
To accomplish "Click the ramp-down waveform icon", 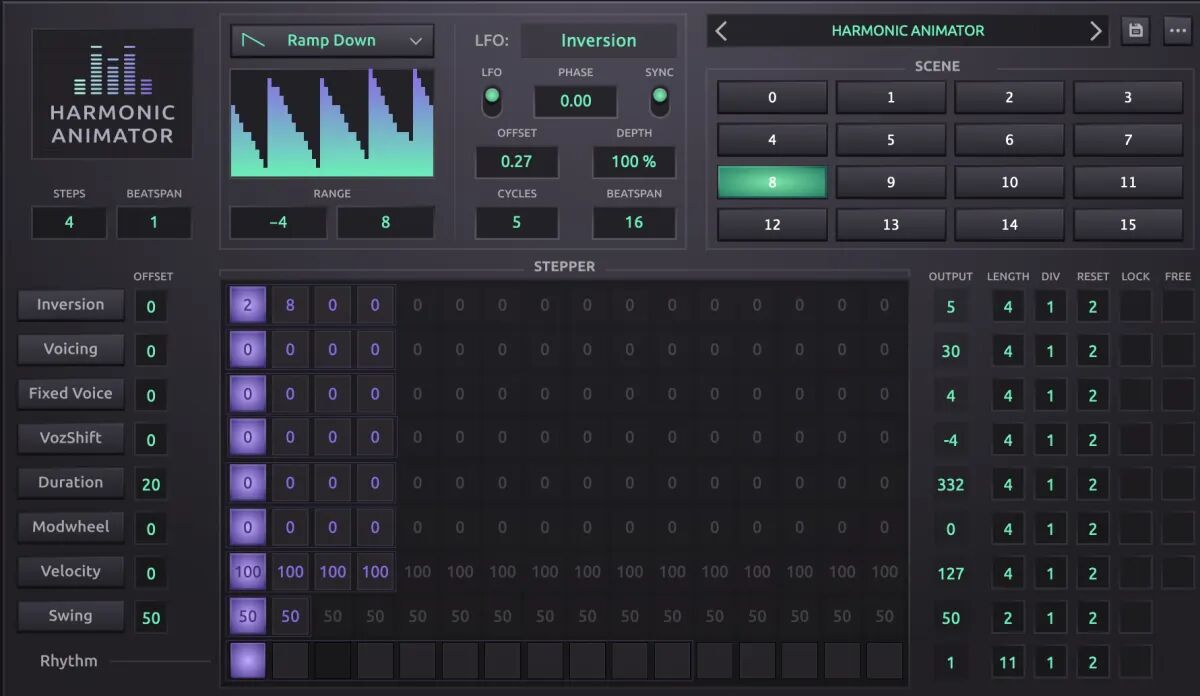I will click(x=256, y=40).
